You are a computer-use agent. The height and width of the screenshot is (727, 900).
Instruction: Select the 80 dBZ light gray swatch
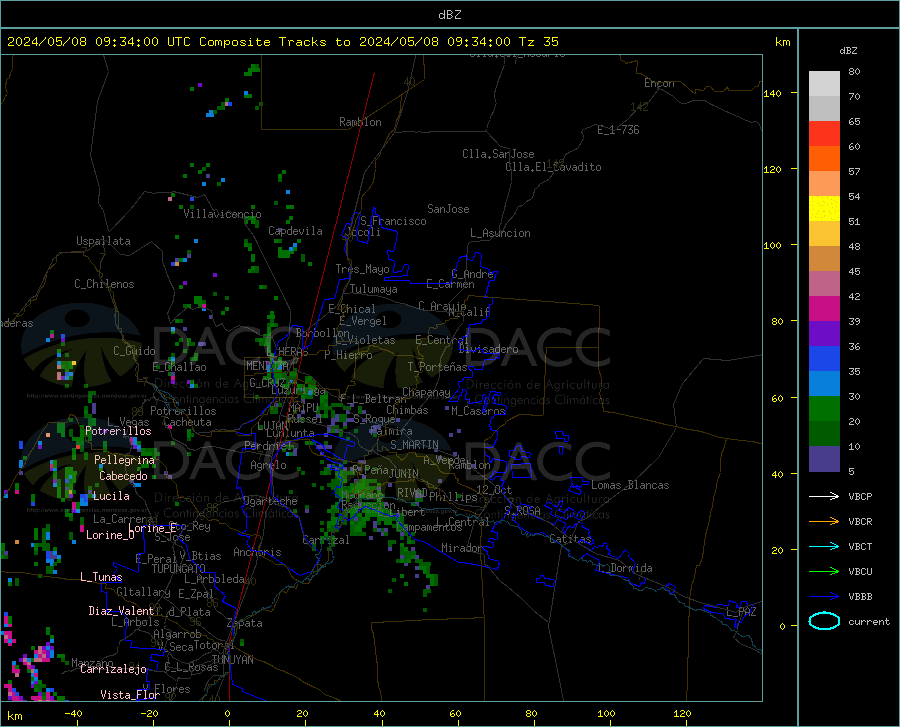click(x=824, y=83)
